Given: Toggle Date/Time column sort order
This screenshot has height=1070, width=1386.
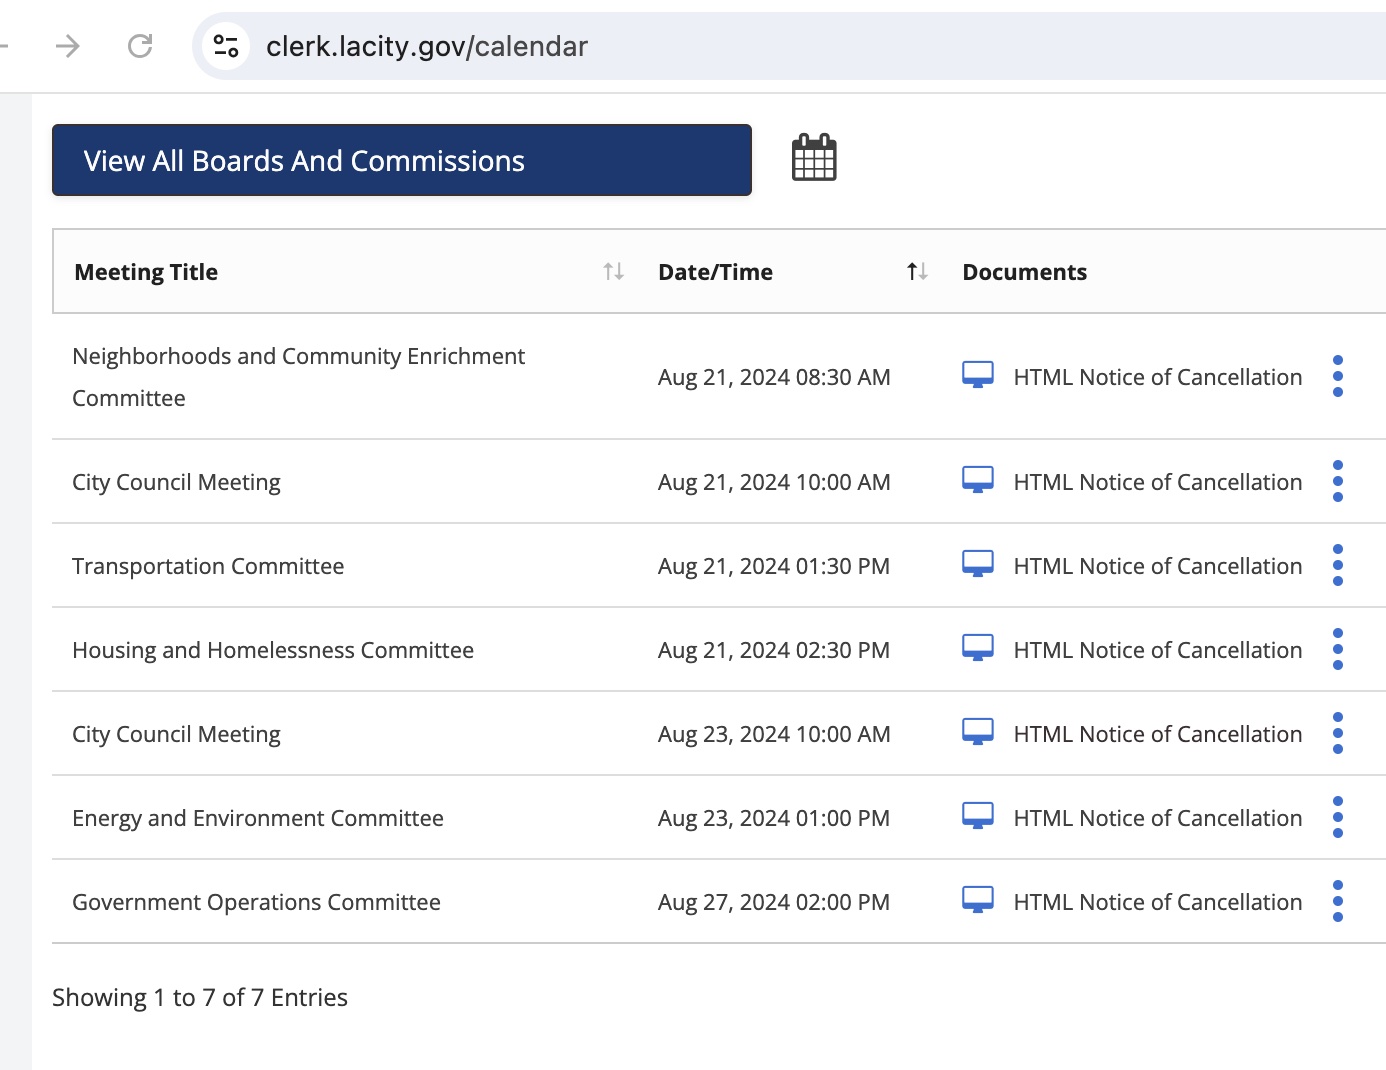Looking at the screenshot, I should click(x=916, y=272).
